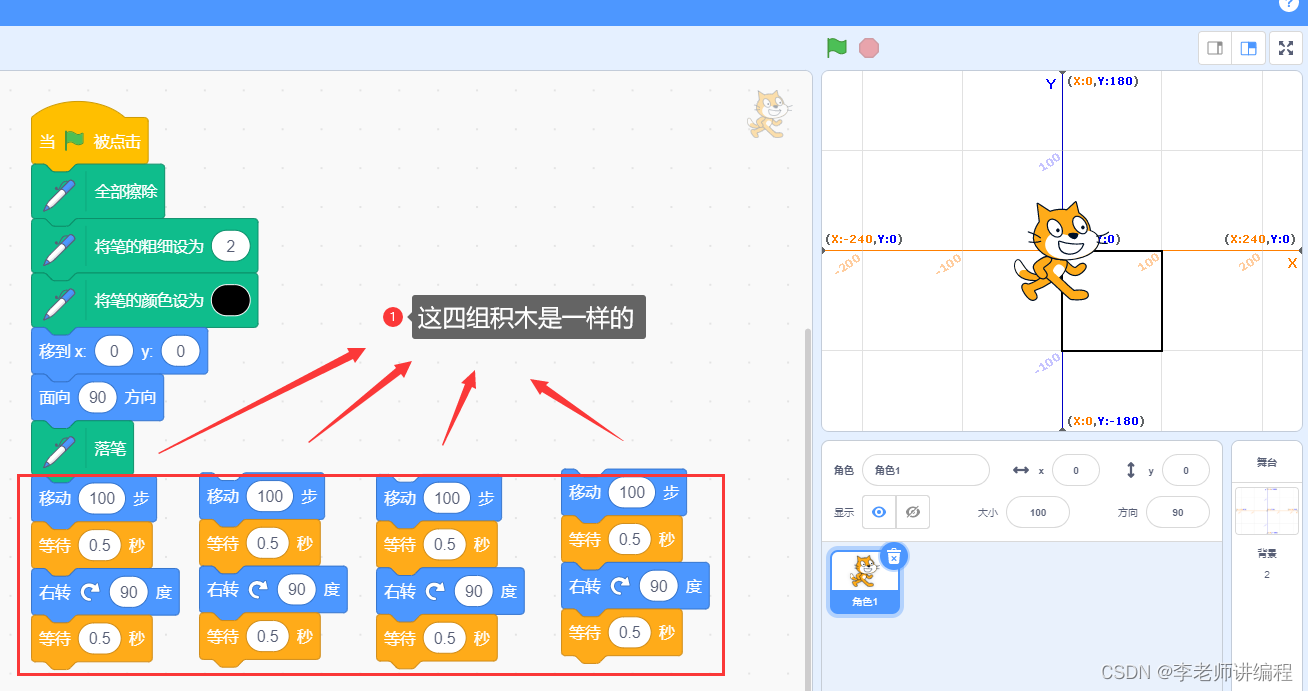Click rotate-right icon in second group's 右转 block
The image size is (1308, 691).
pyautogui.click(x=258, y=590)
